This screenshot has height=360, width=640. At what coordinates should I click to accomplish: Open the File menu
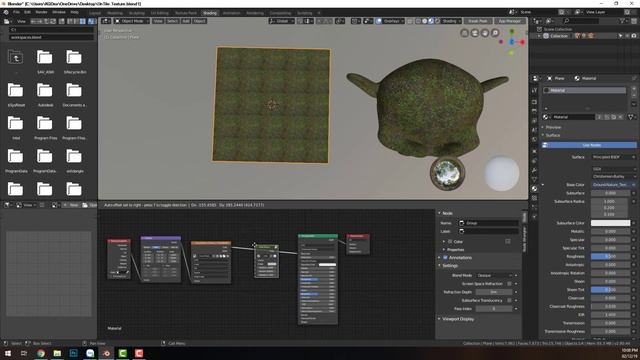pyautogui.click(x=16, y=12)
